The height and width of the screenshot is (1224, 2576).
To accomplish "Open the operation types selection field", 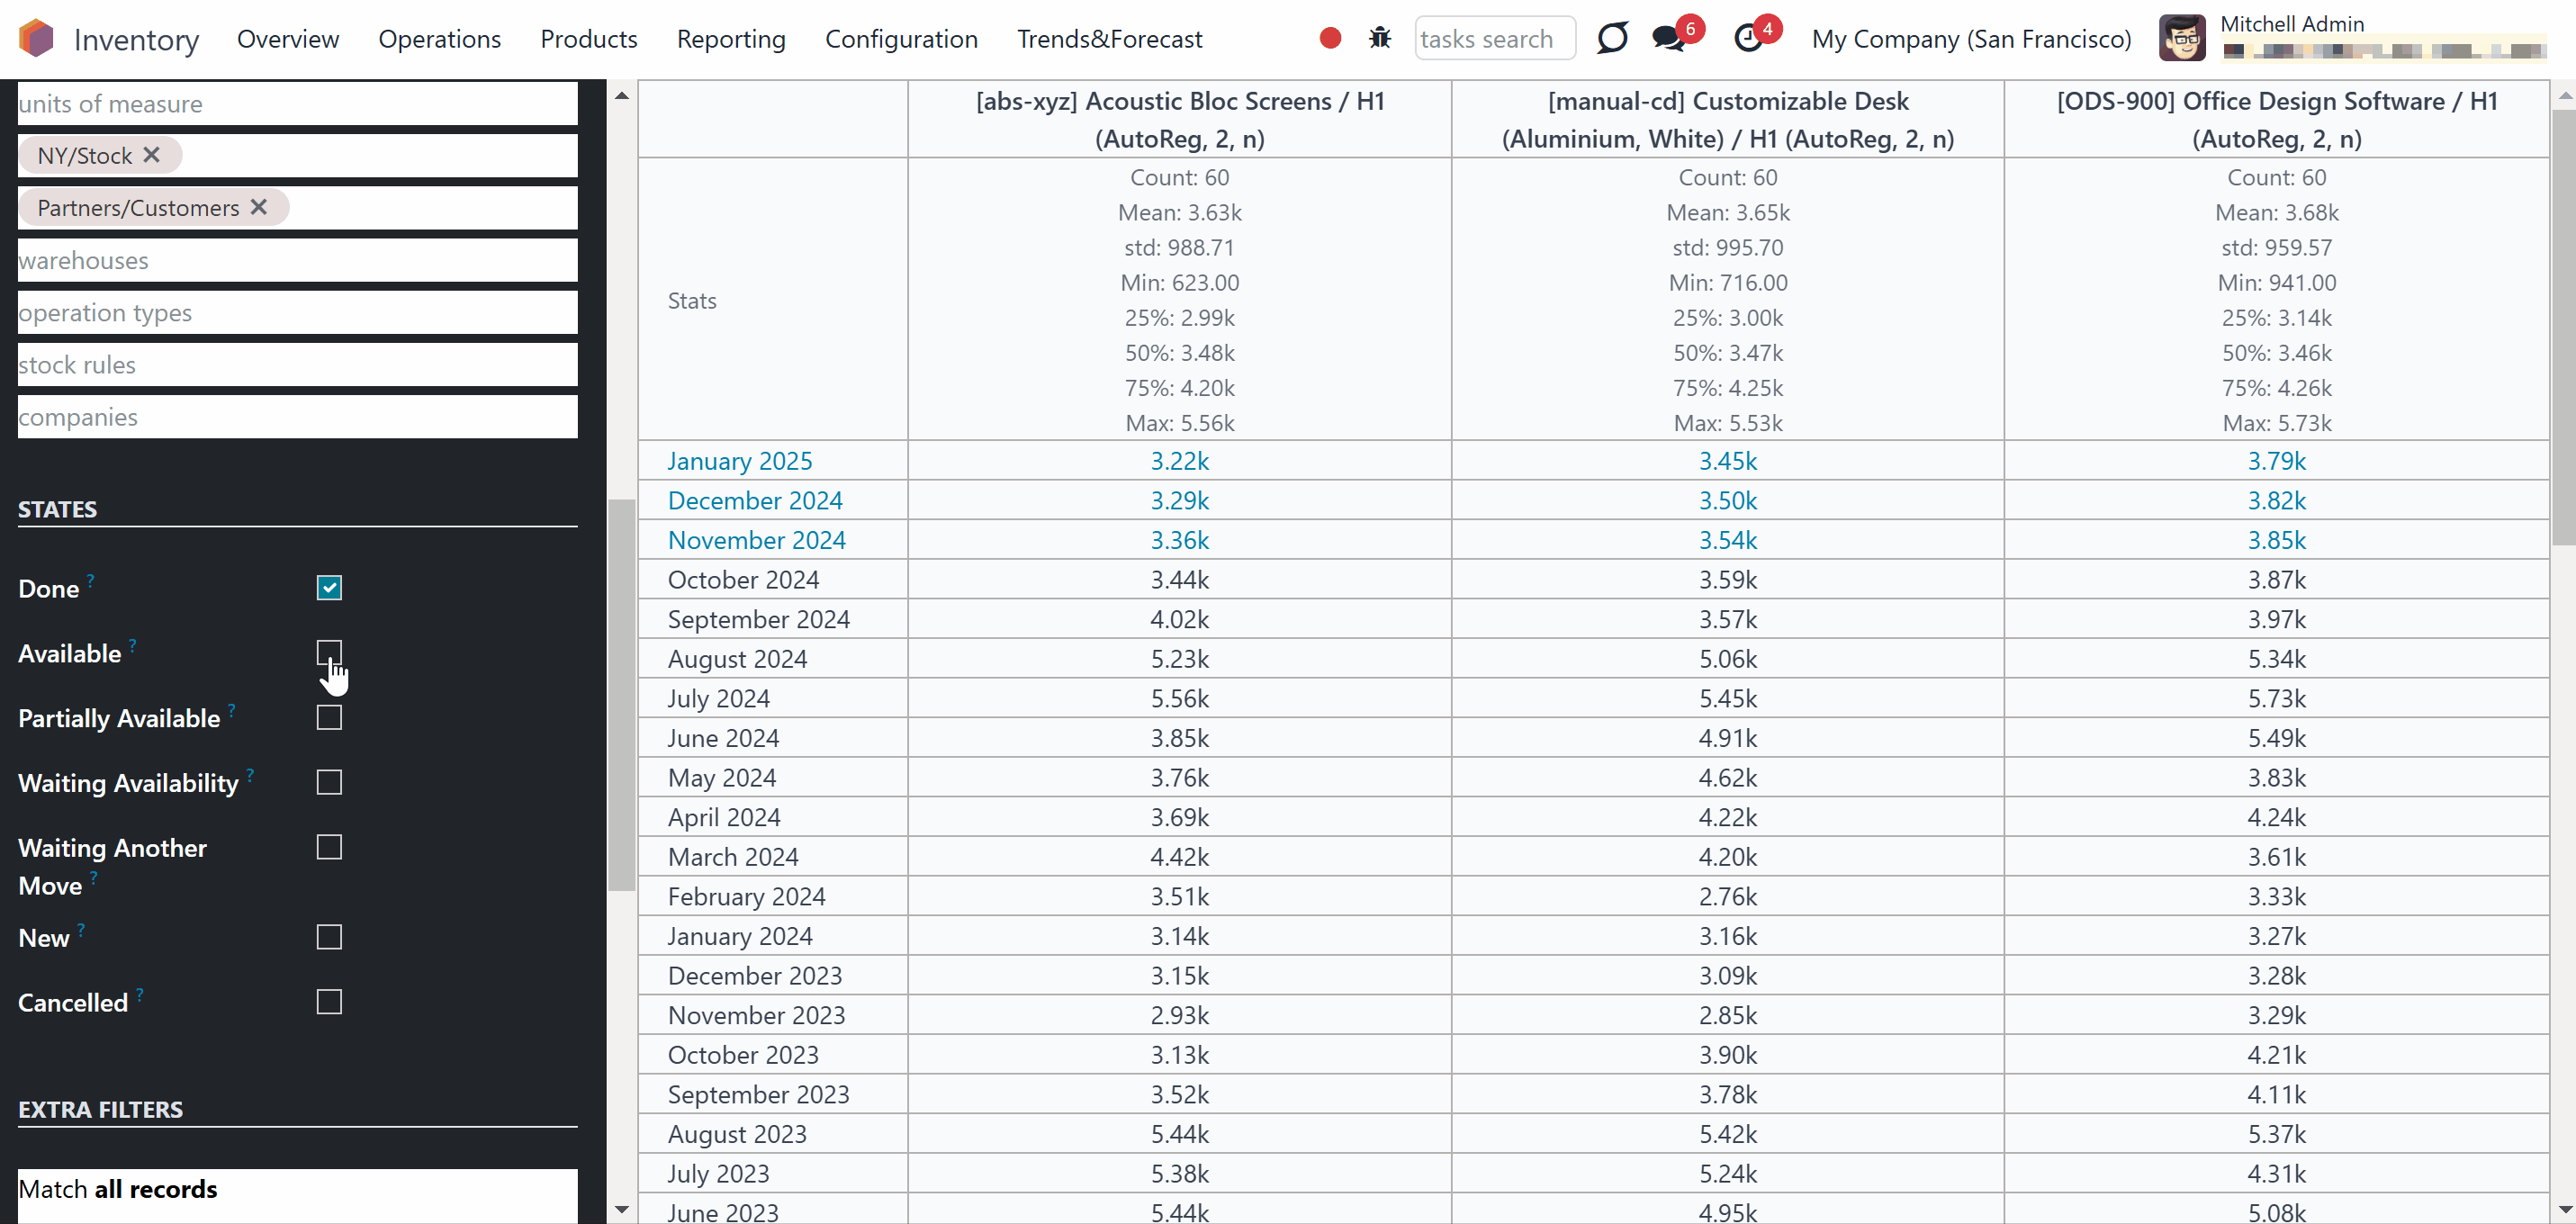I will click(298, 313).
